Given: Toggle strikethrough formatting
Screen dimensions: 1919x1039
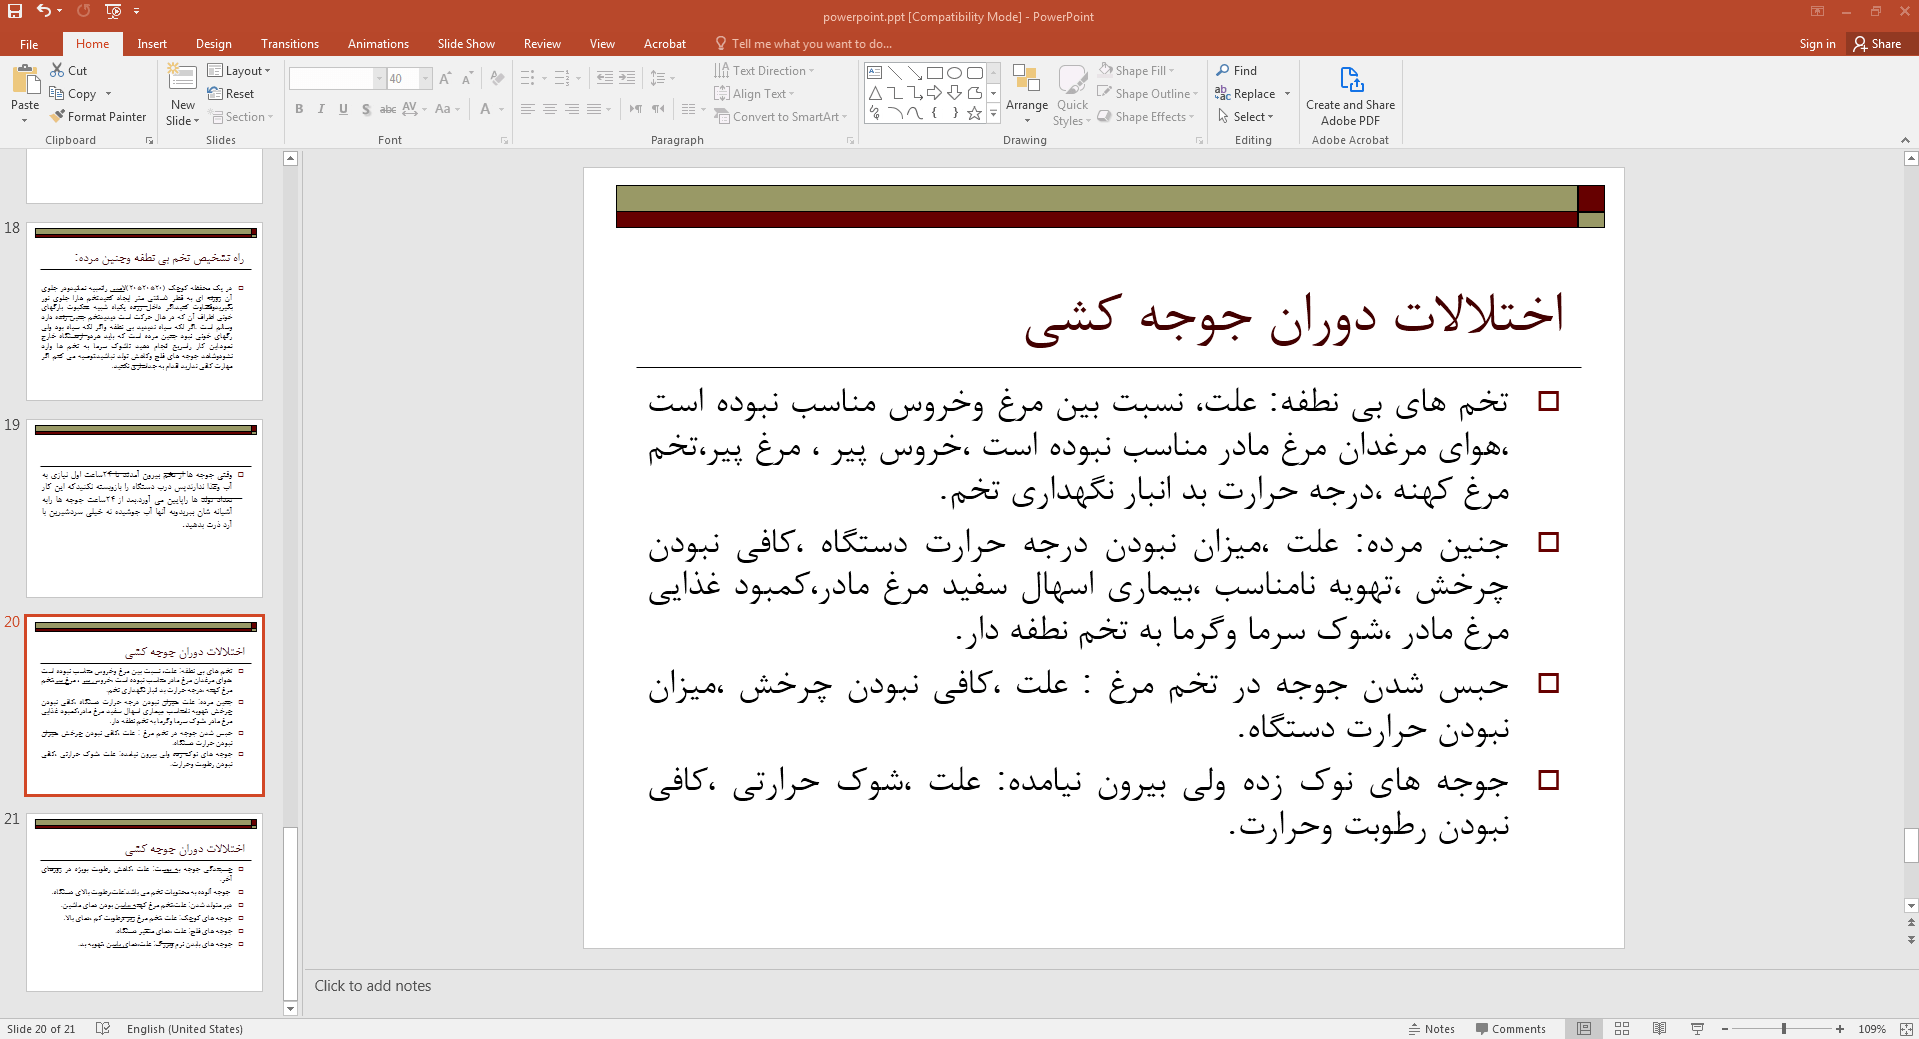Looking at the screenshot, I should (x=388, y=109).
